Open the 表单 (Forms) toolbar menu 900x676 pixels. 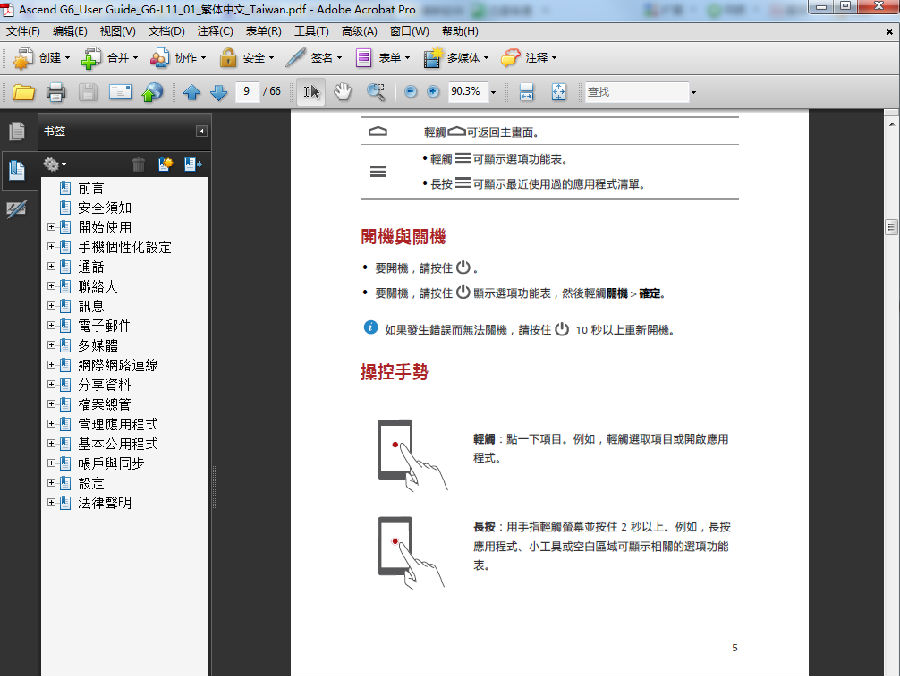[x=383, y=58]
